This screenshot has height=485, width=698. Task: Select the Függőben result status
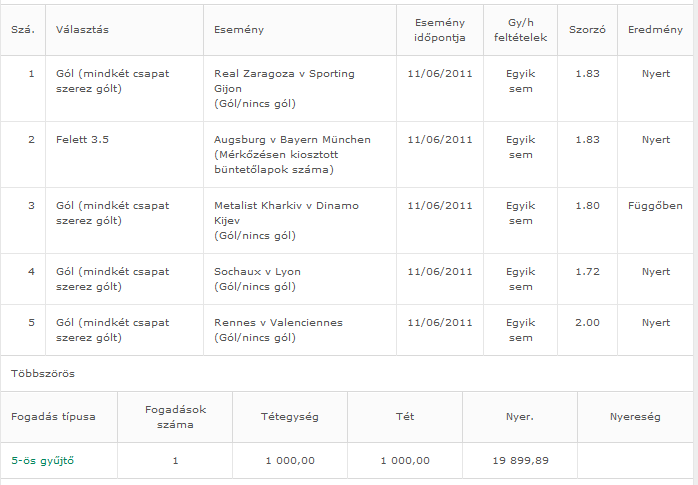click(x=656, y=206)
